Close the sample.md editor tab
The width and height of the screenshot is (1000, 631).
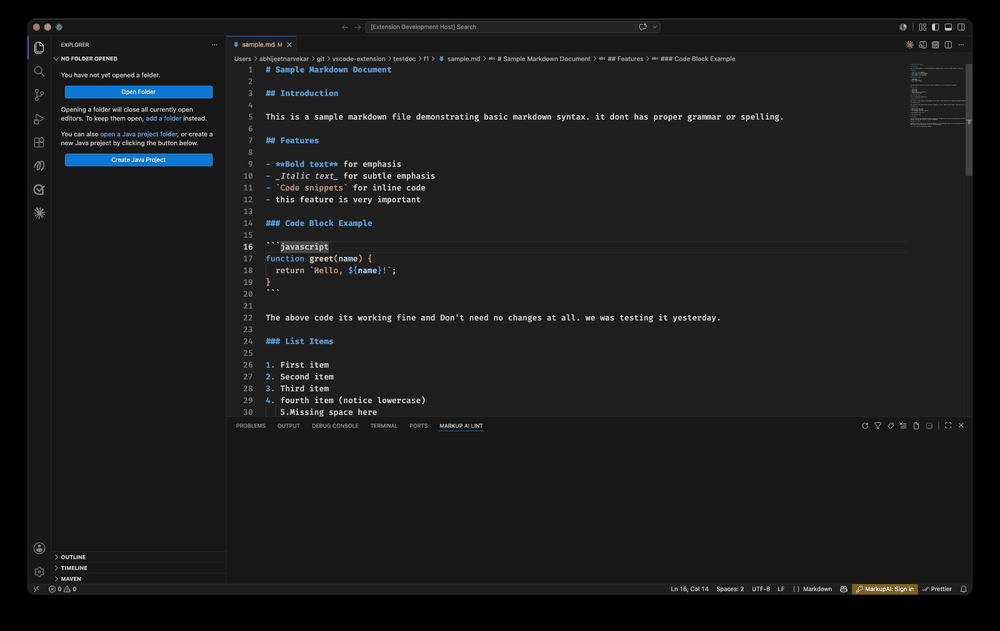289,45
